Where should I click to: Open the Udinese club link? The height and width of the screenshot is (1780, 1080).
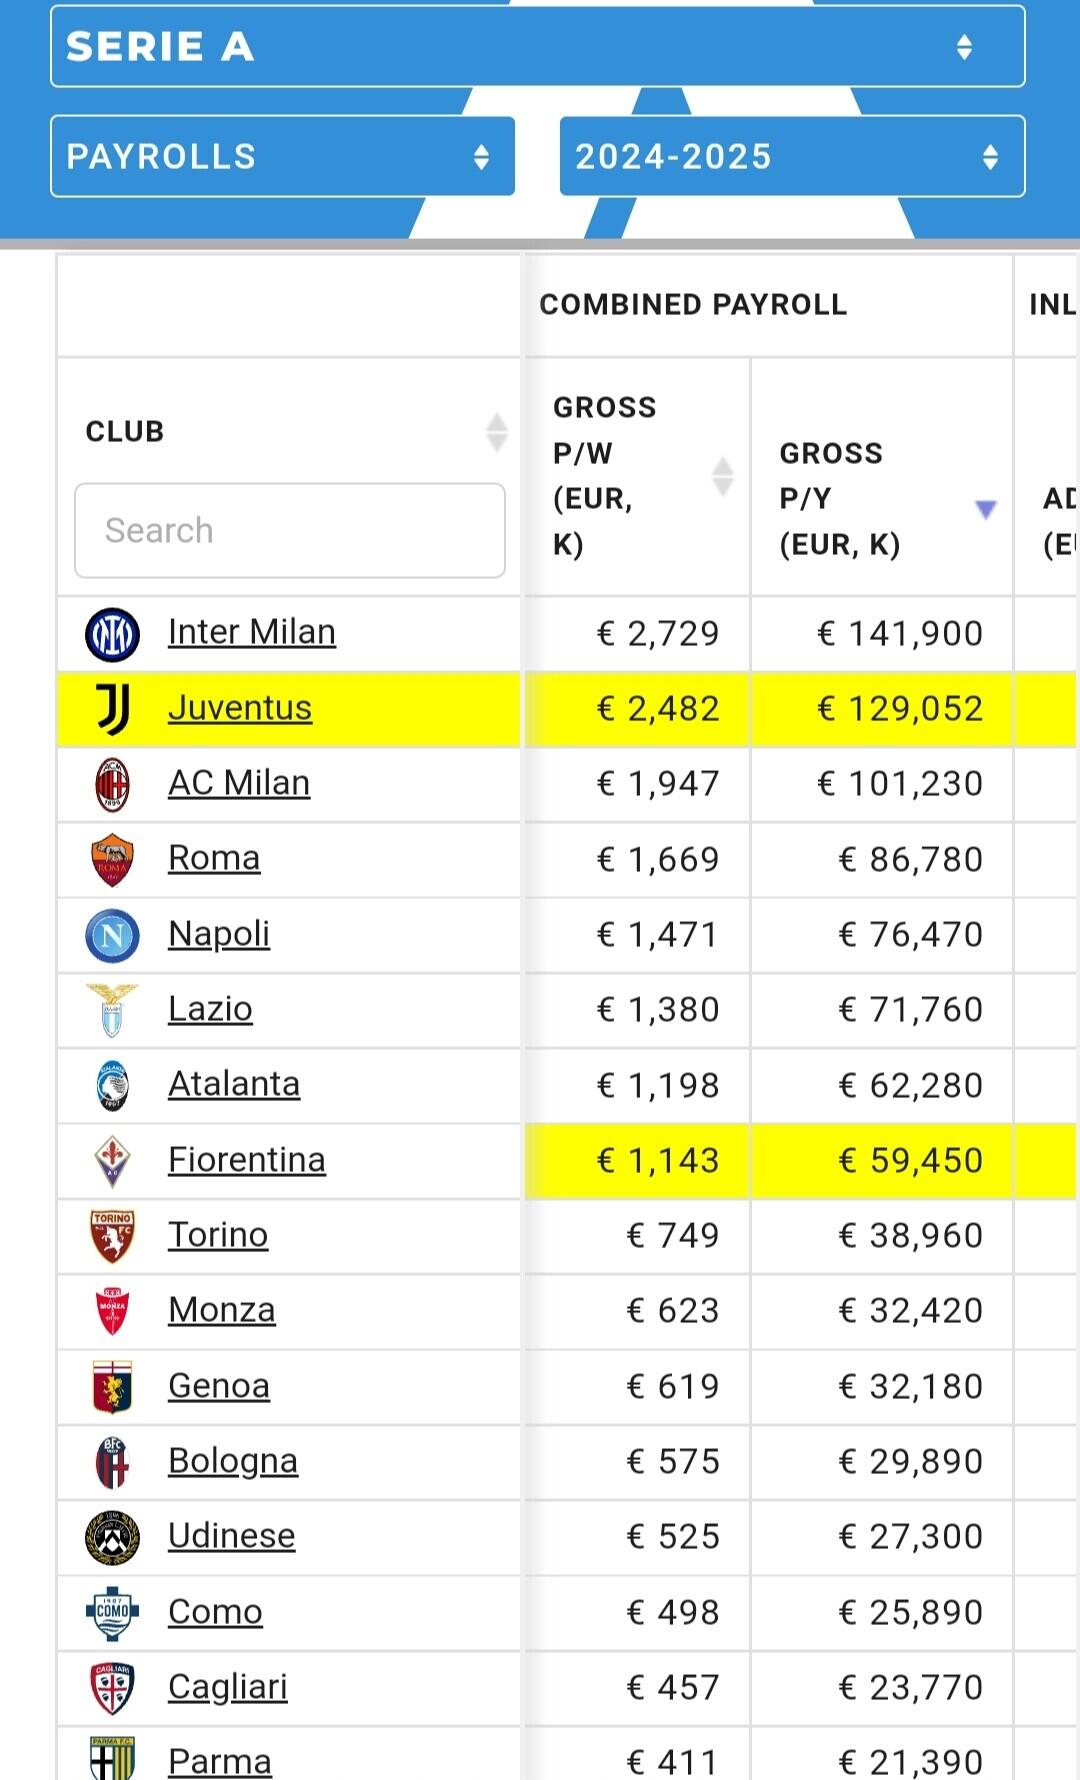[232, 1536]
